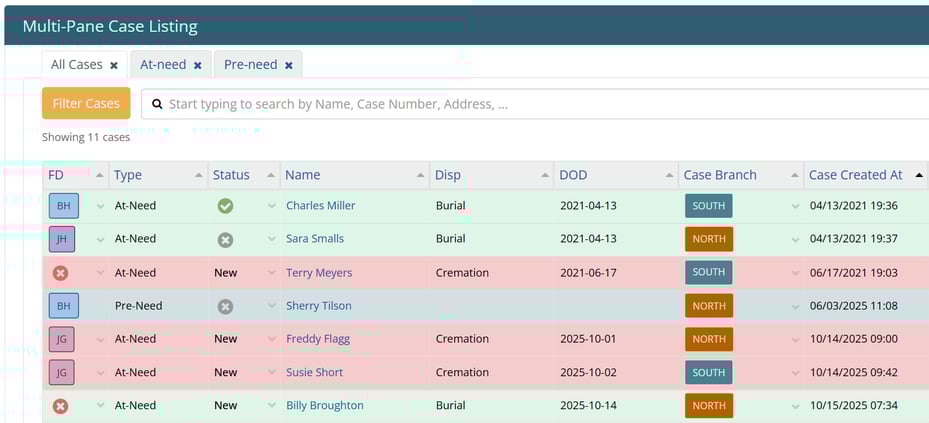Click the Filter Cases button

coord(86,103)
